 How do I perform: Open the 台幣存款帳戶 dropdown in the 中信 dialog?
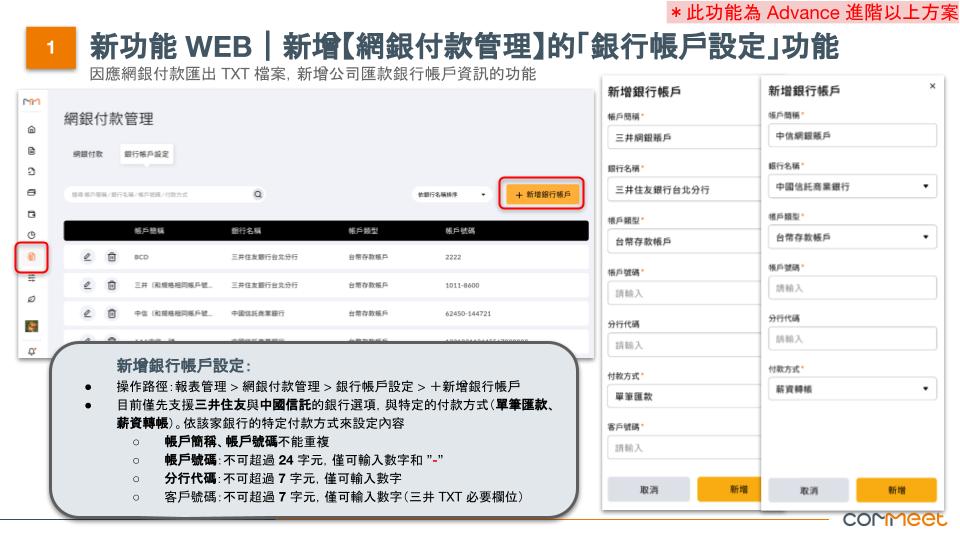(x=852, y=237)
